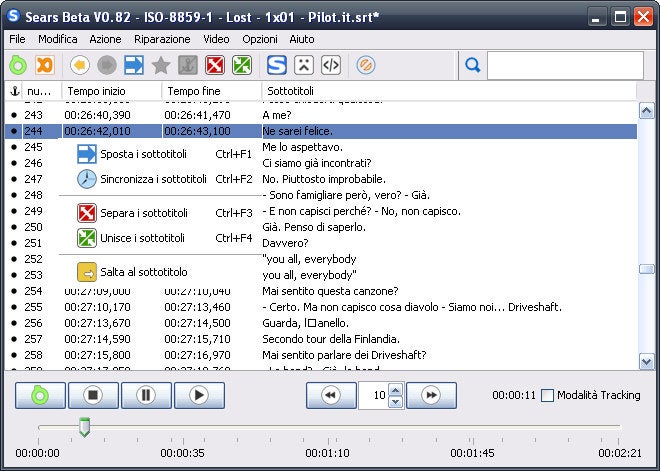Image resolution: width=660 pixels, height=471 pixels.
Task: Click the Sottotitoli column header
Action: click(x=449, y=91)
